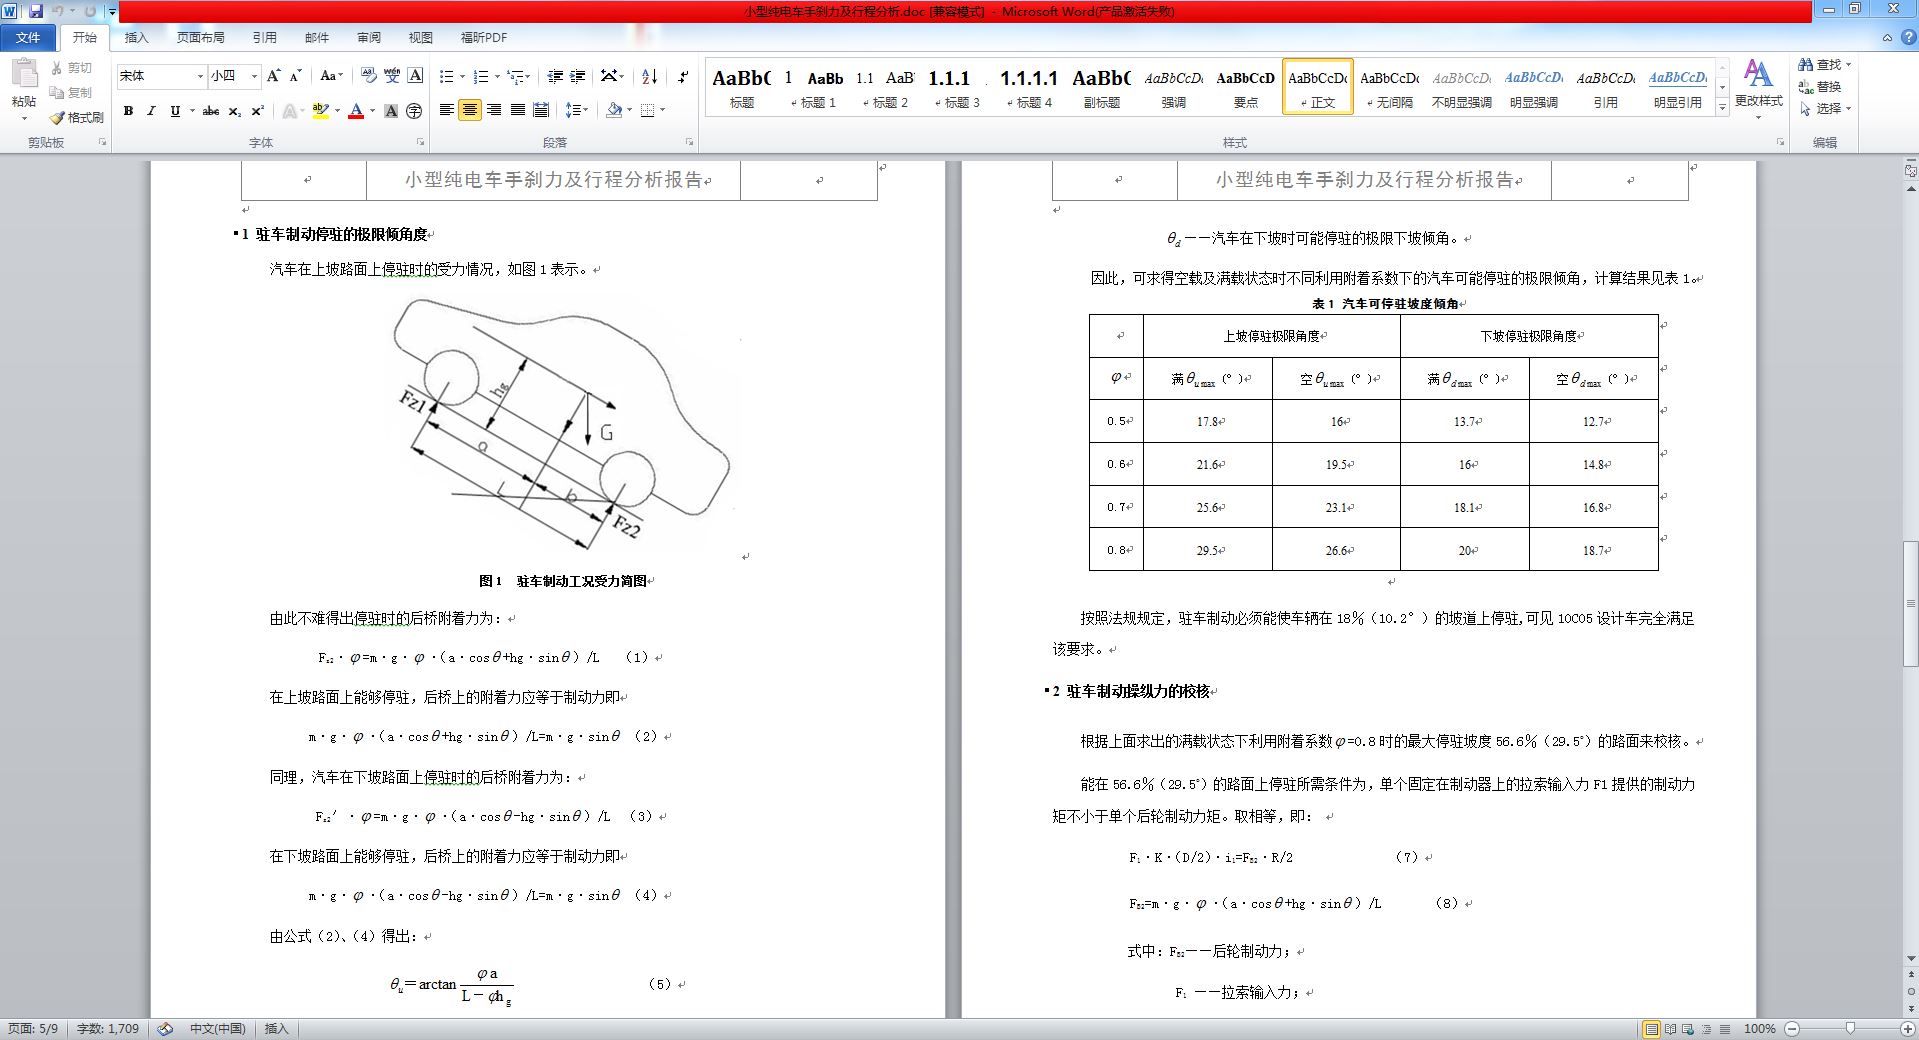Click the vertical scrollbar thumb
The width and height of the screenshot is (1919, 1040).
1911,603
